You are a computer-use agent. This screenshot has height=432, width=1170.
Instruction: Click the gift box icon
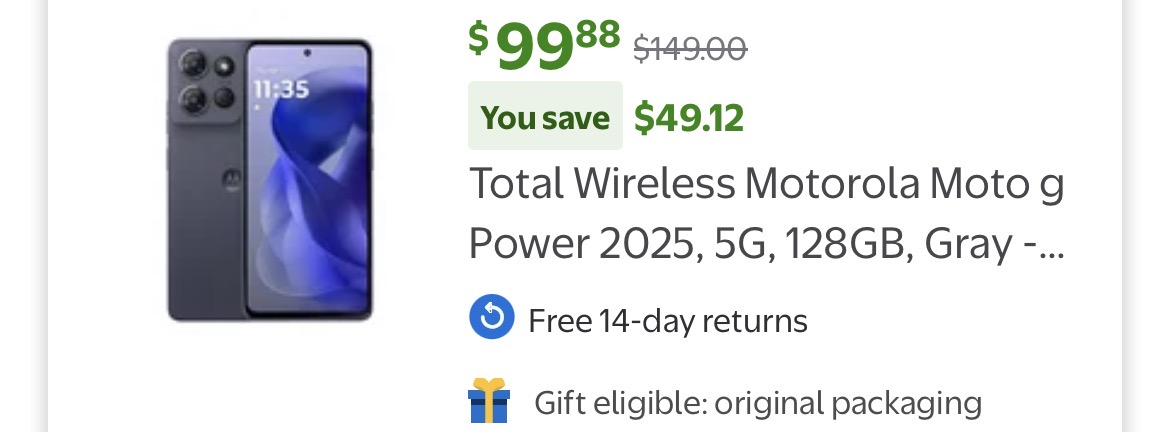click(x=489, y=400)
